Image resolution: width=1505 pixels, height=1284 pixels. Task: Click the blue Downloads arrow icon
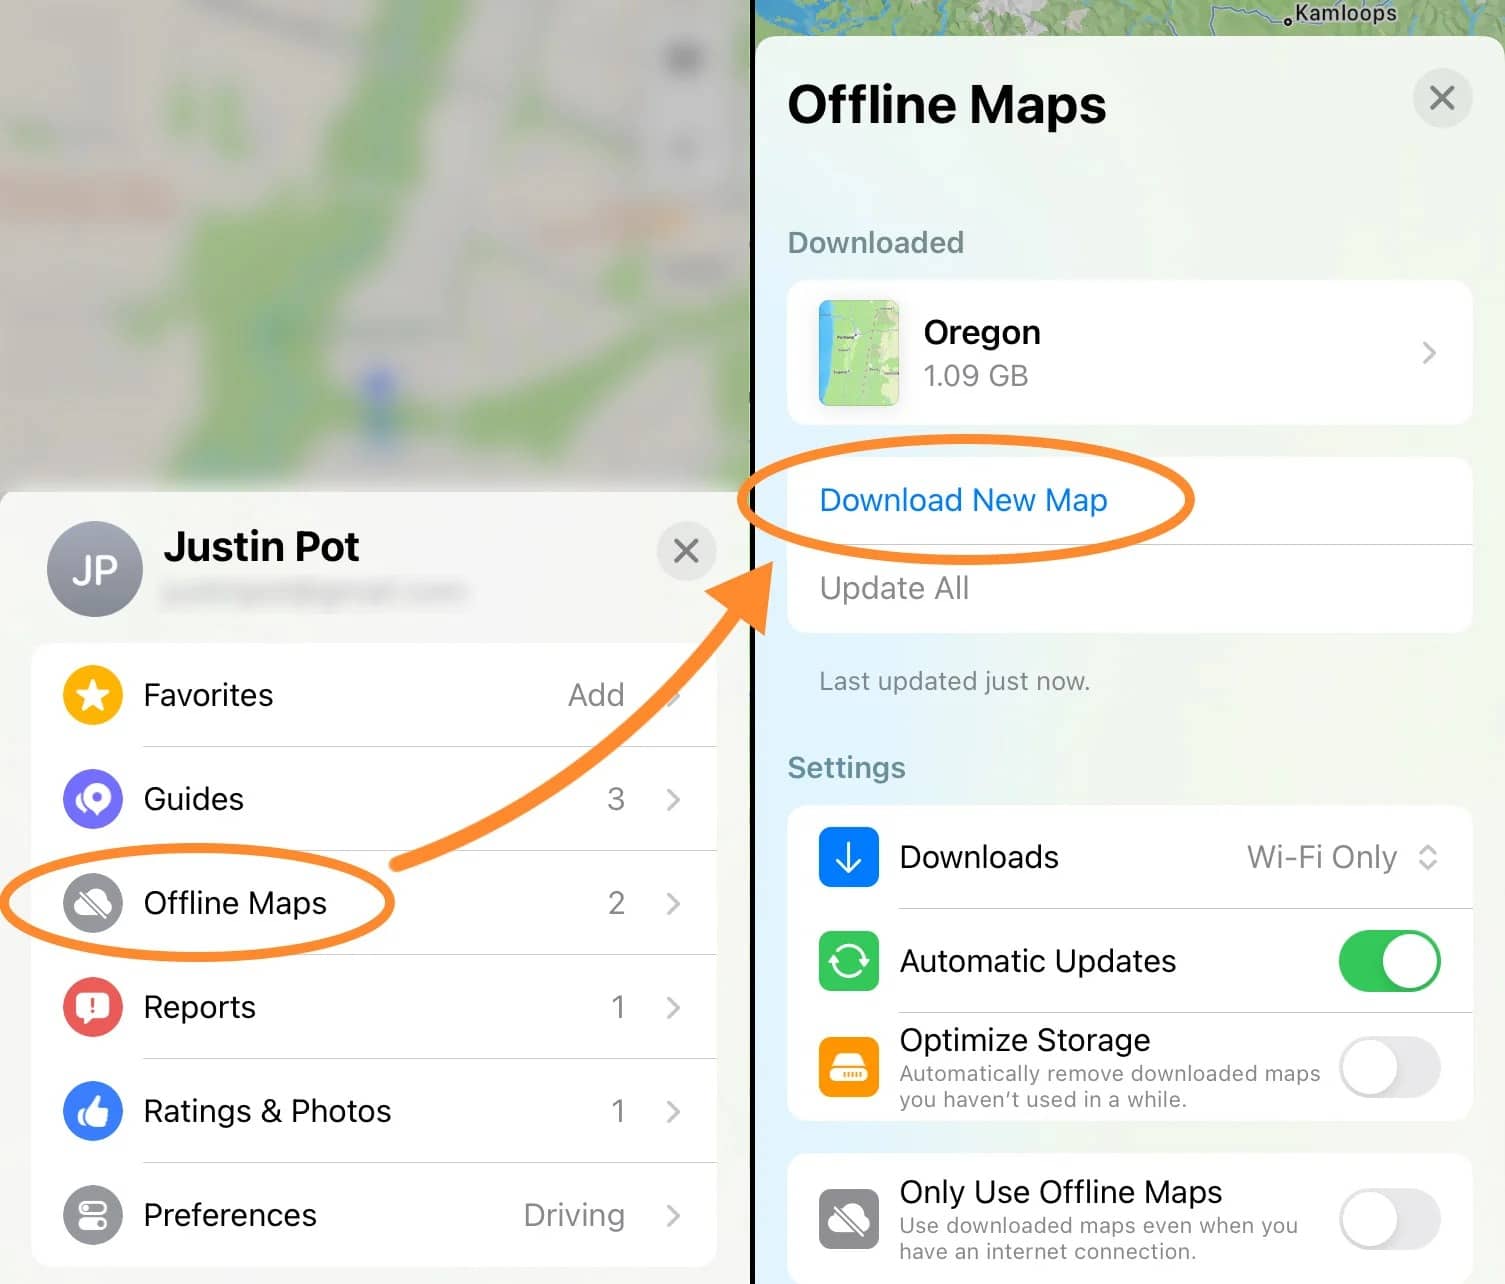[x=849, y=857]
